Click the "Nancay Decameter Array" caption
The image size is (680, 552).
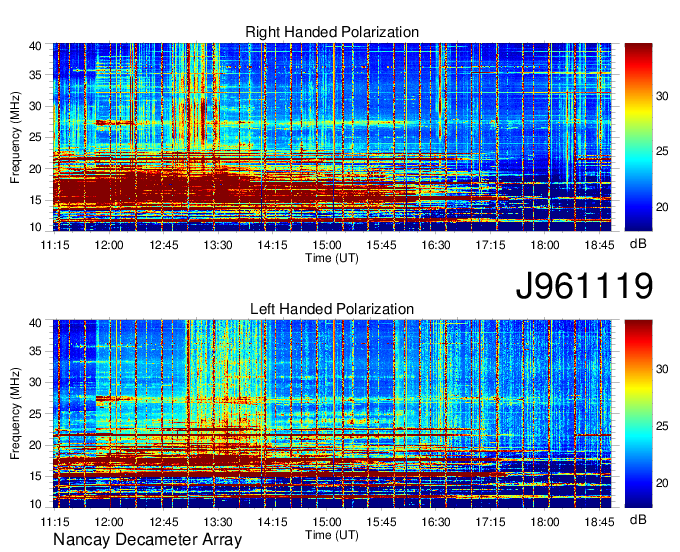(147, 540)
